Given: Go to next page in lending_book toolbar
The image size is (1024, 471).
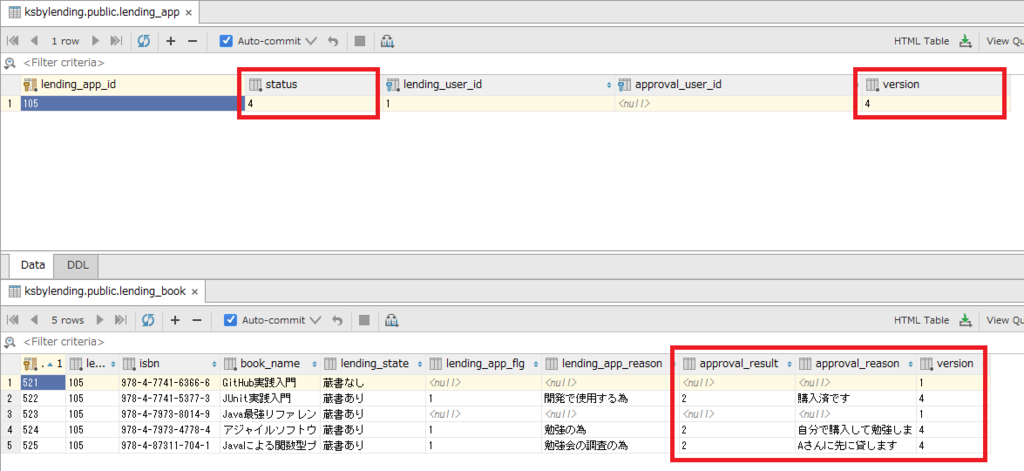Looking at the screenshot, I should [101, 320].
